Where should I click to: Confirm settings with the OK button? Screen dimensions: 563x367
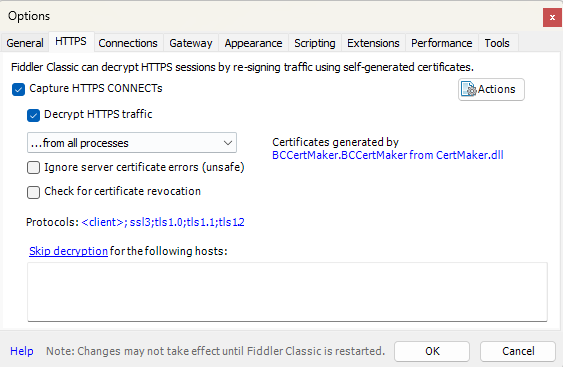pos(432,351)
